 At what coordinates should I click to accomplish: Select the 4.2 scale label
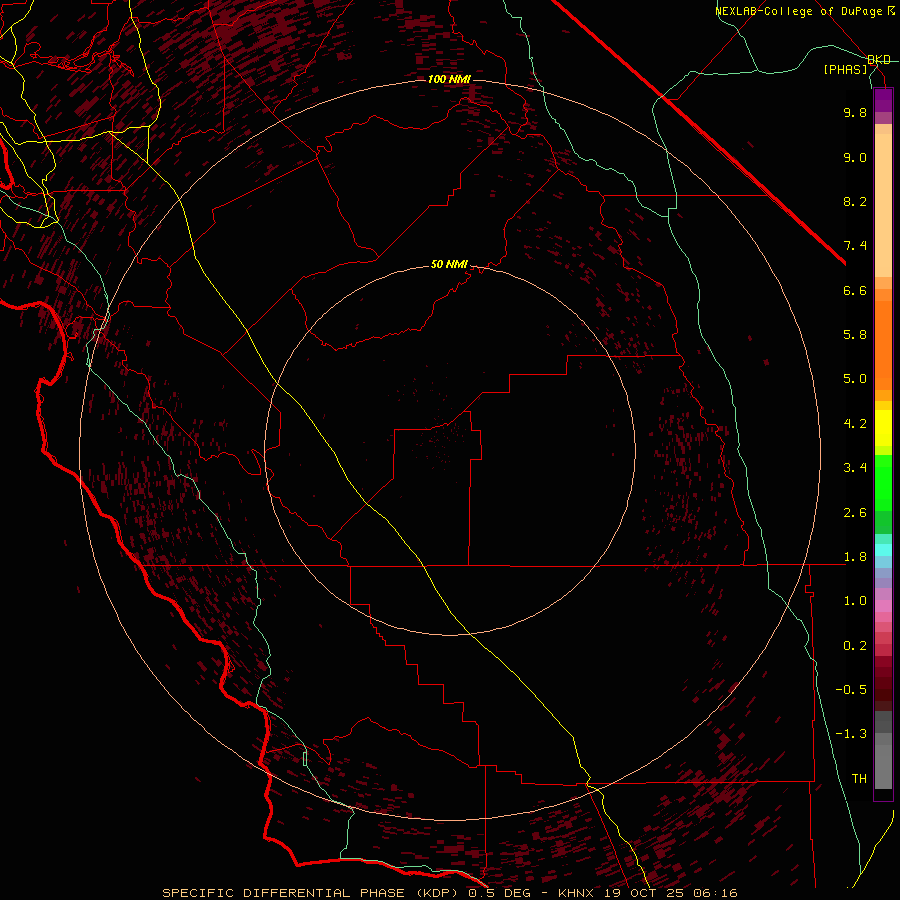855,424
